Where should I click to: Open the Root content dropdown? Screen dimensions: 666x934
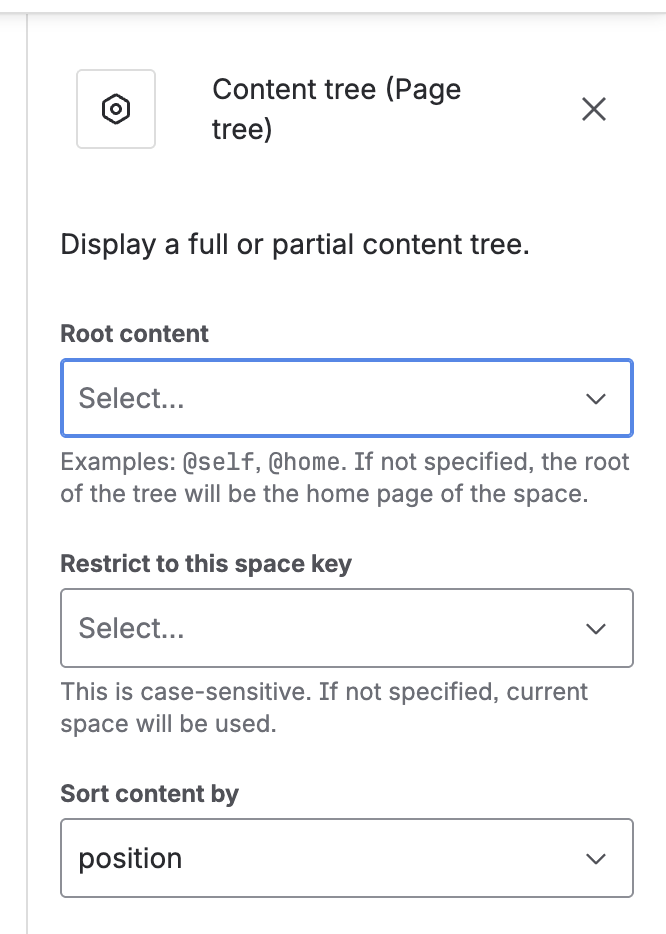click(346, 398)
